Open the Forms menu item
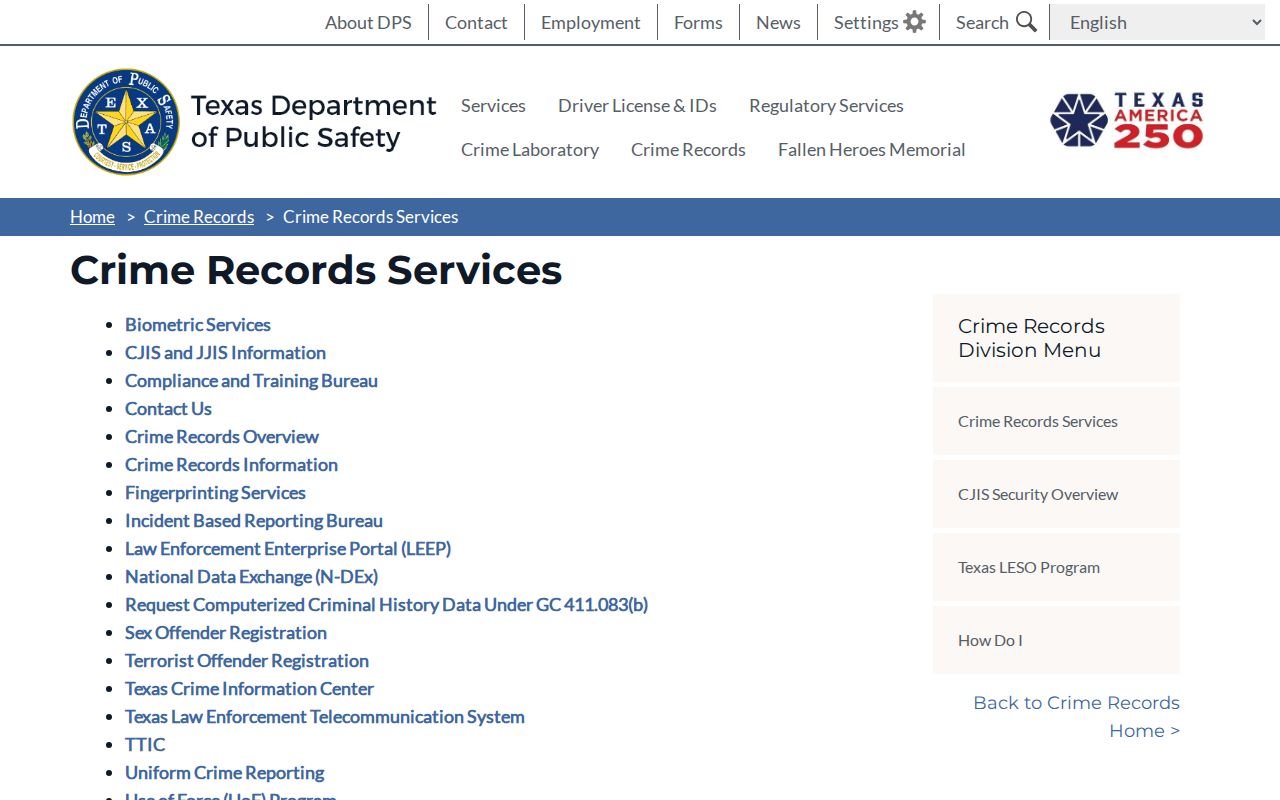The height and width of the screenshot is (800, 1280). pos(698,22)
